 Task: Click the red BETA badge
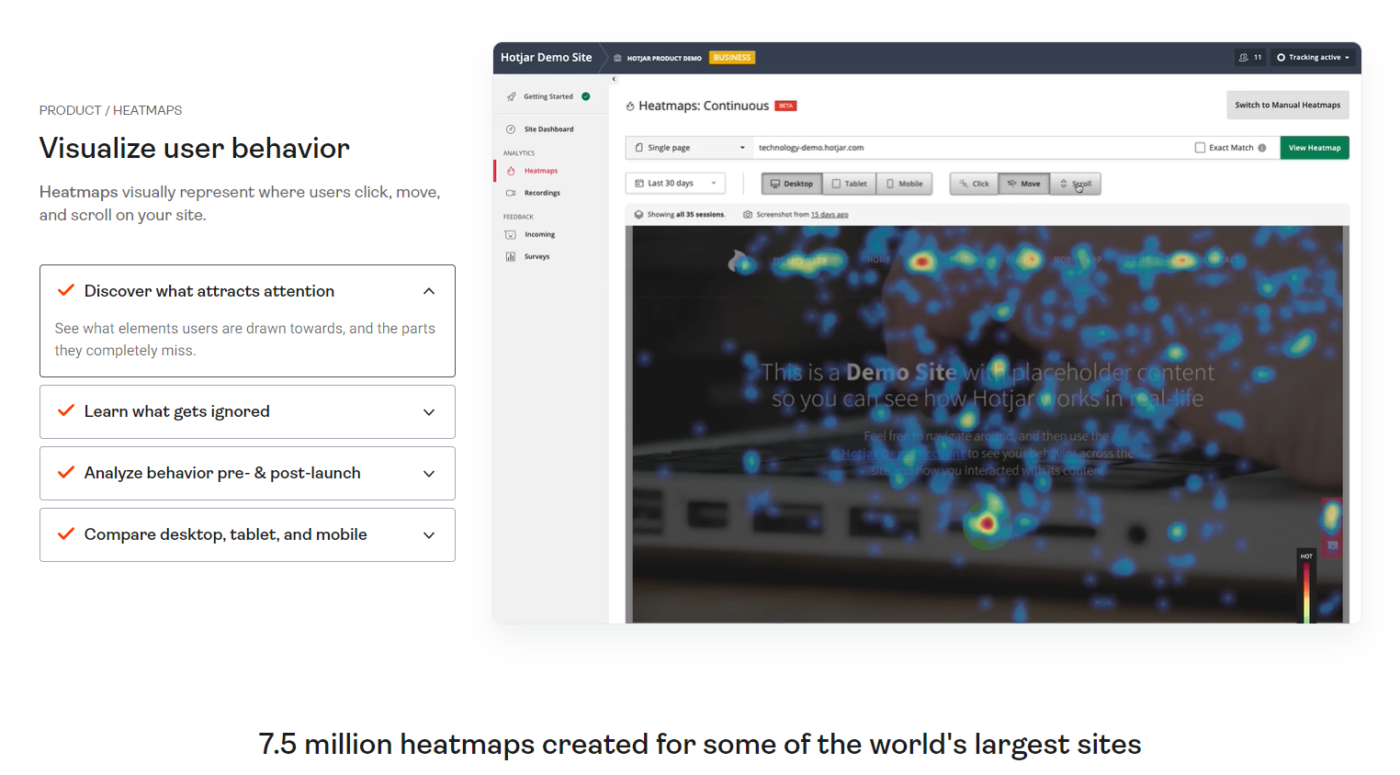[x=786, y=106]
